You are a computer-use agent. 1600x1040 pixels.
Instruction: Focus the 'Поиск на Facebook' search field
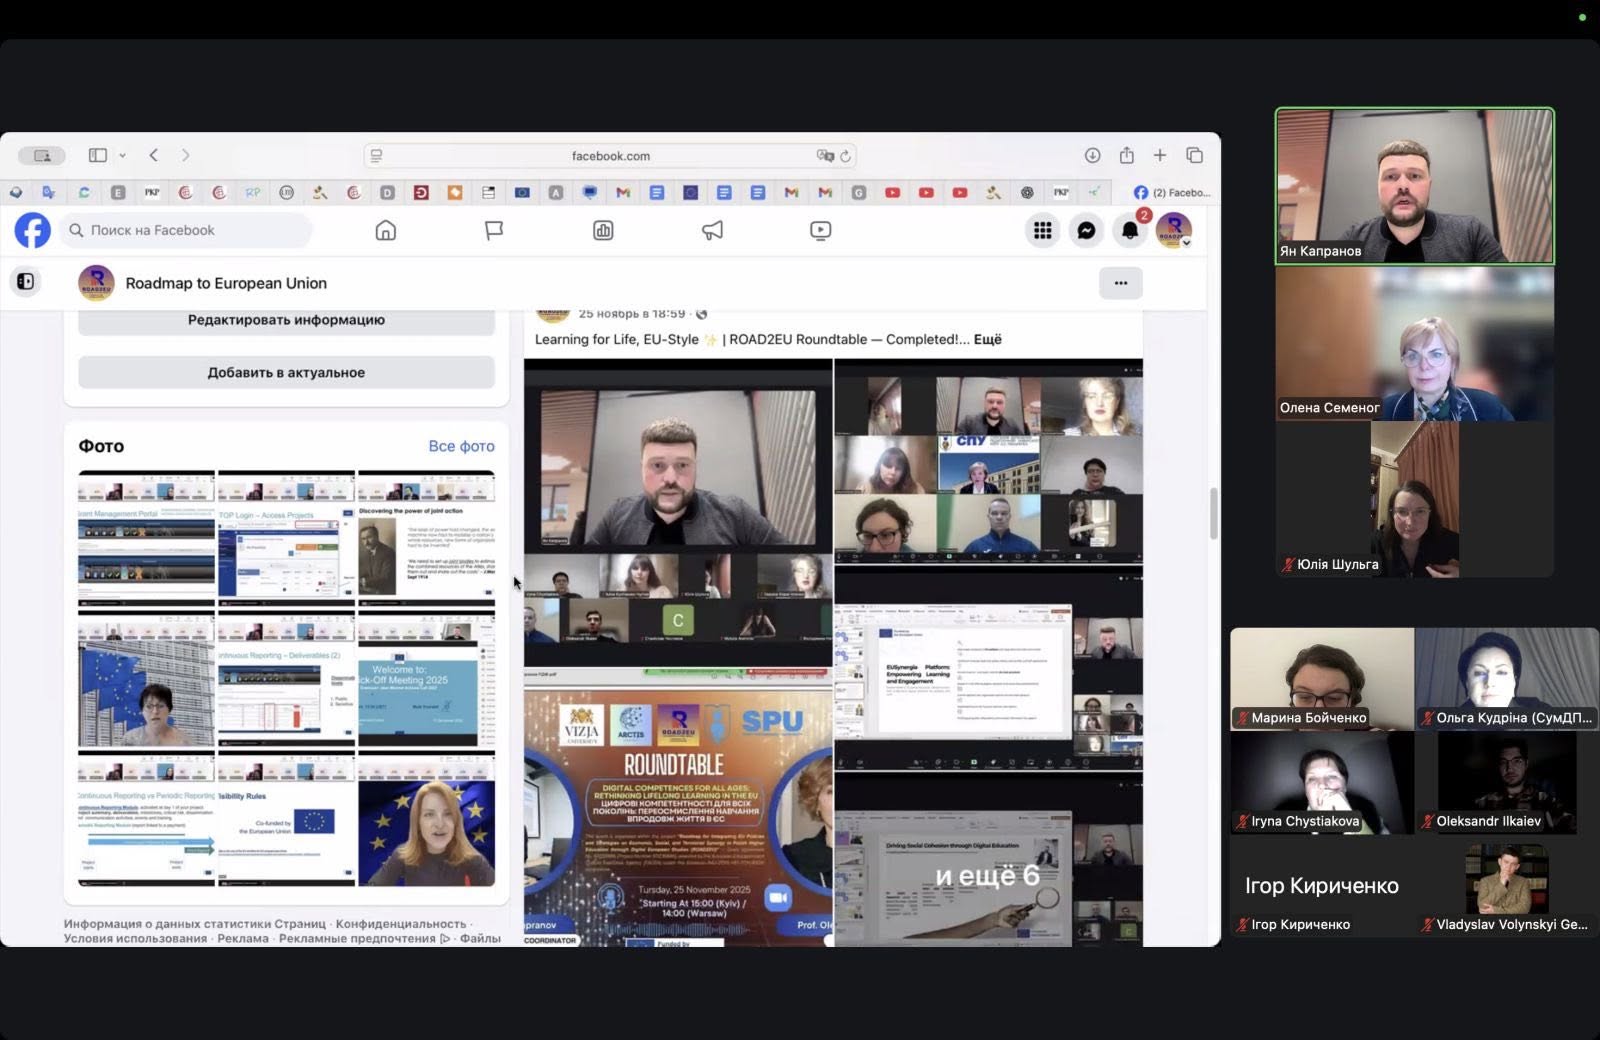click(x=187, y=230)
